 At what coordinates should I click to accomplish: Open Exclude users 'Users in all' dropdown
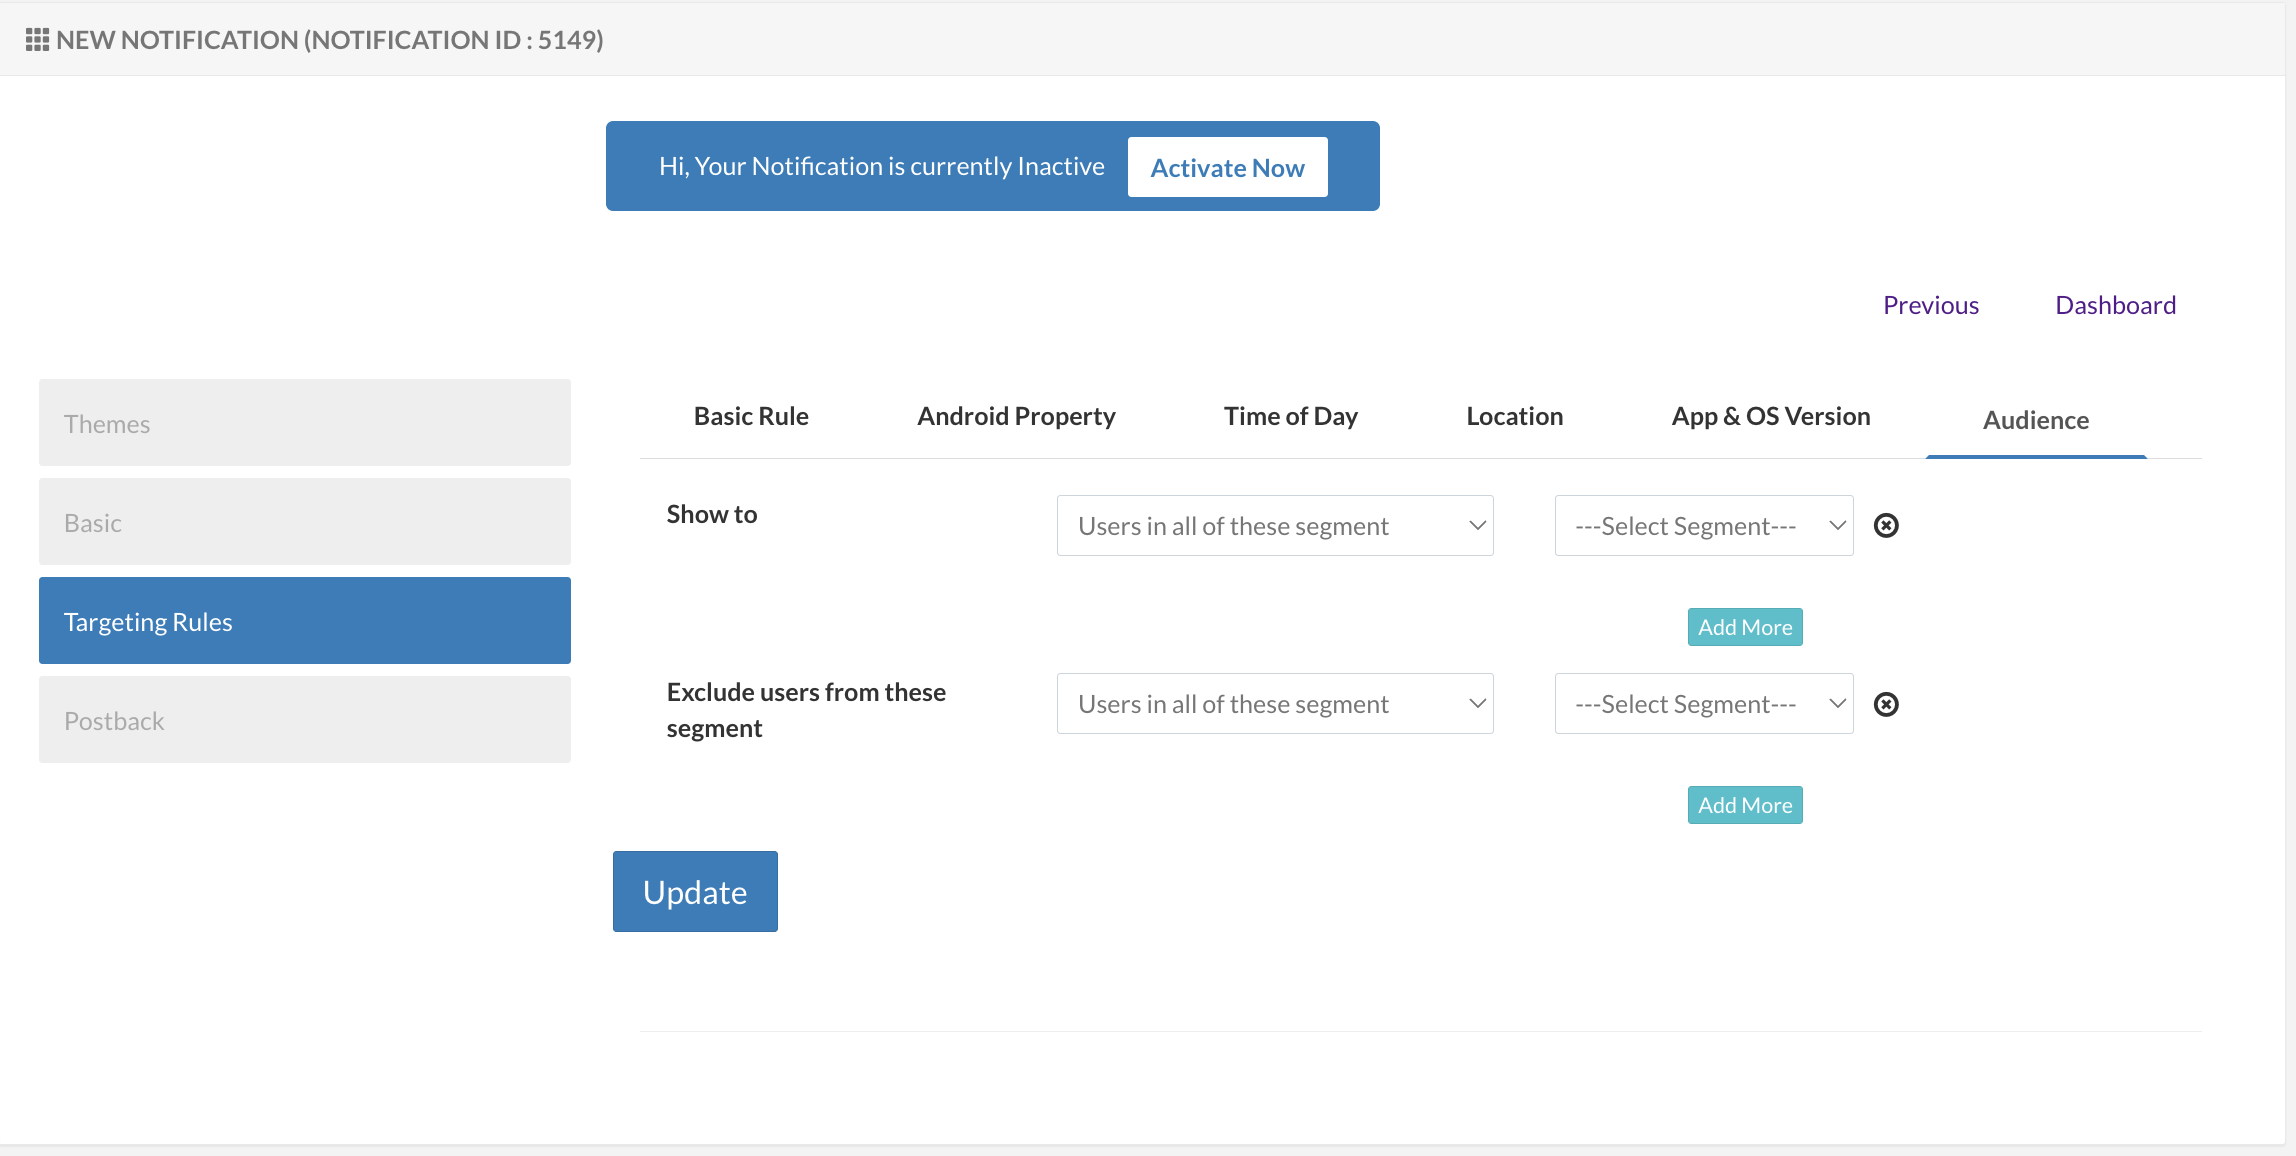(1274, 704)
